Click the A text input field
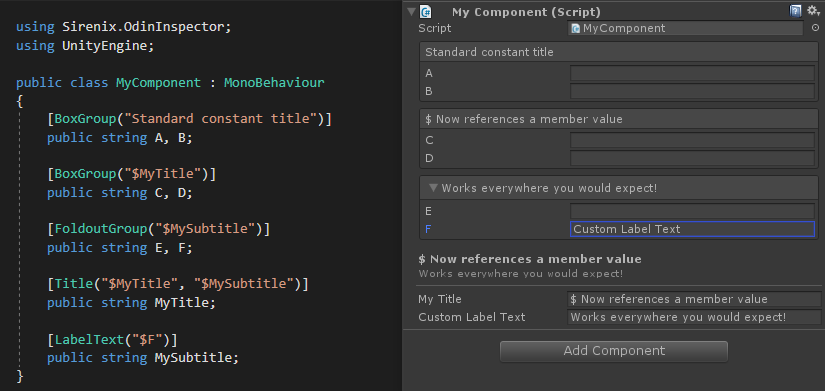This screenshot has height=391, width=825. pos(692,73)
